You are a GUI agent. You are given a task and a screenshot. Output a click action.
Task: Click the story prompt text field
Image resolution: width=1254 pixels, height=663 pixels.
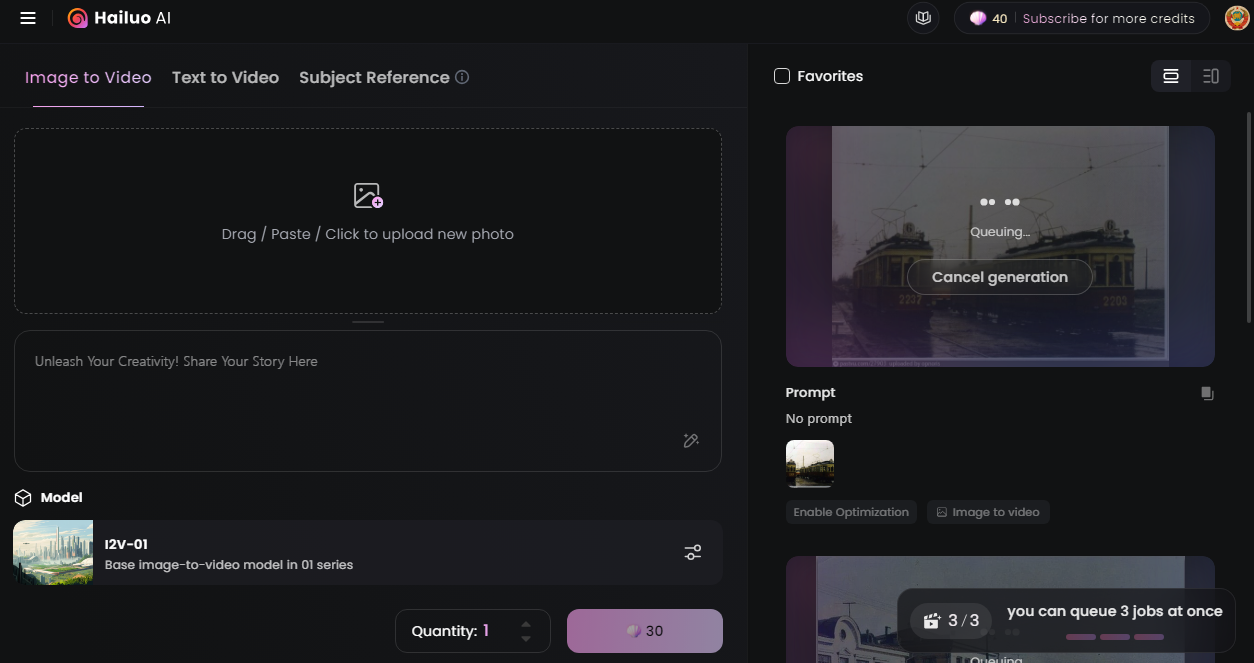pos(368,401)
